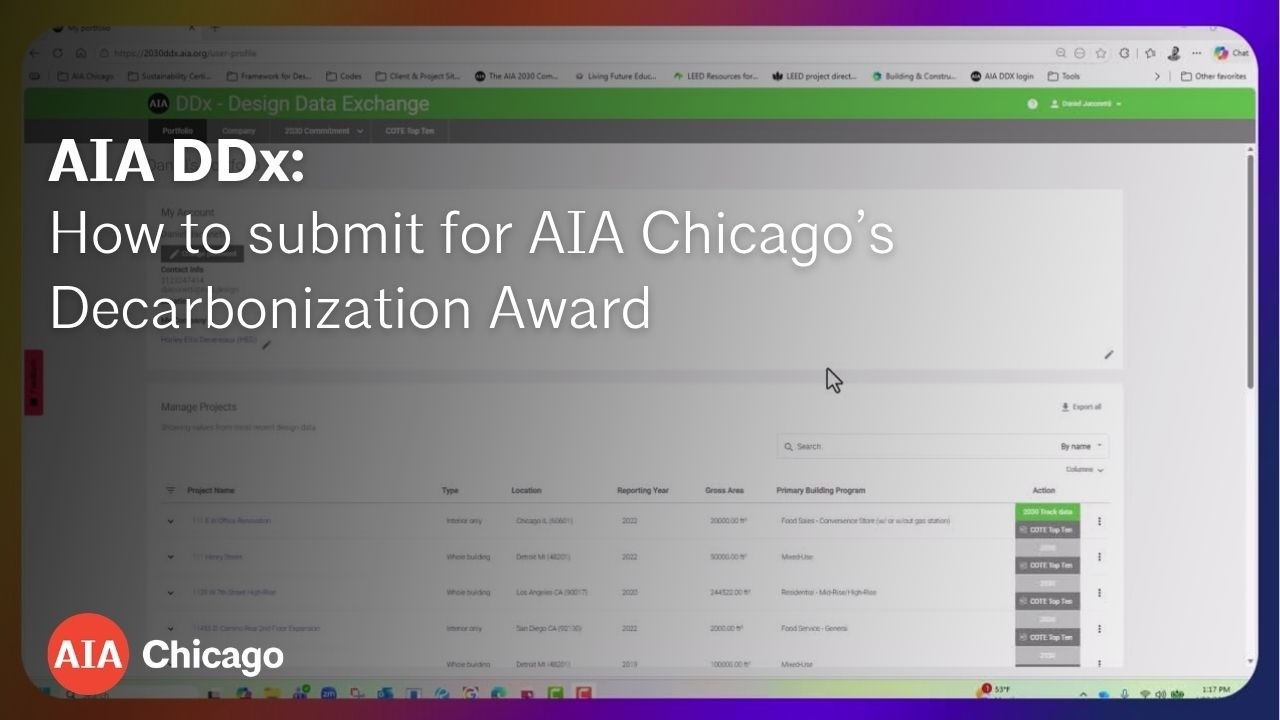Show more bookmarks overflow chevron
The image size is (1280, 720).
(1157, 76)
